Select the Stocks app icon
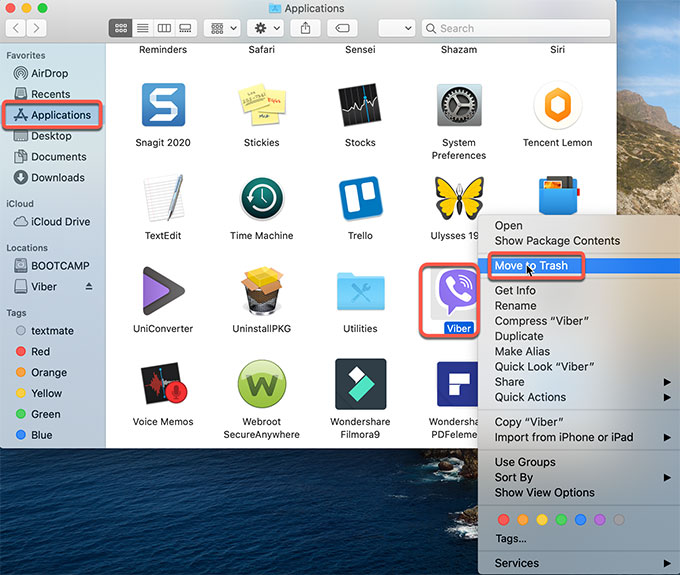The image size is (680, 575). click(360, 105)
